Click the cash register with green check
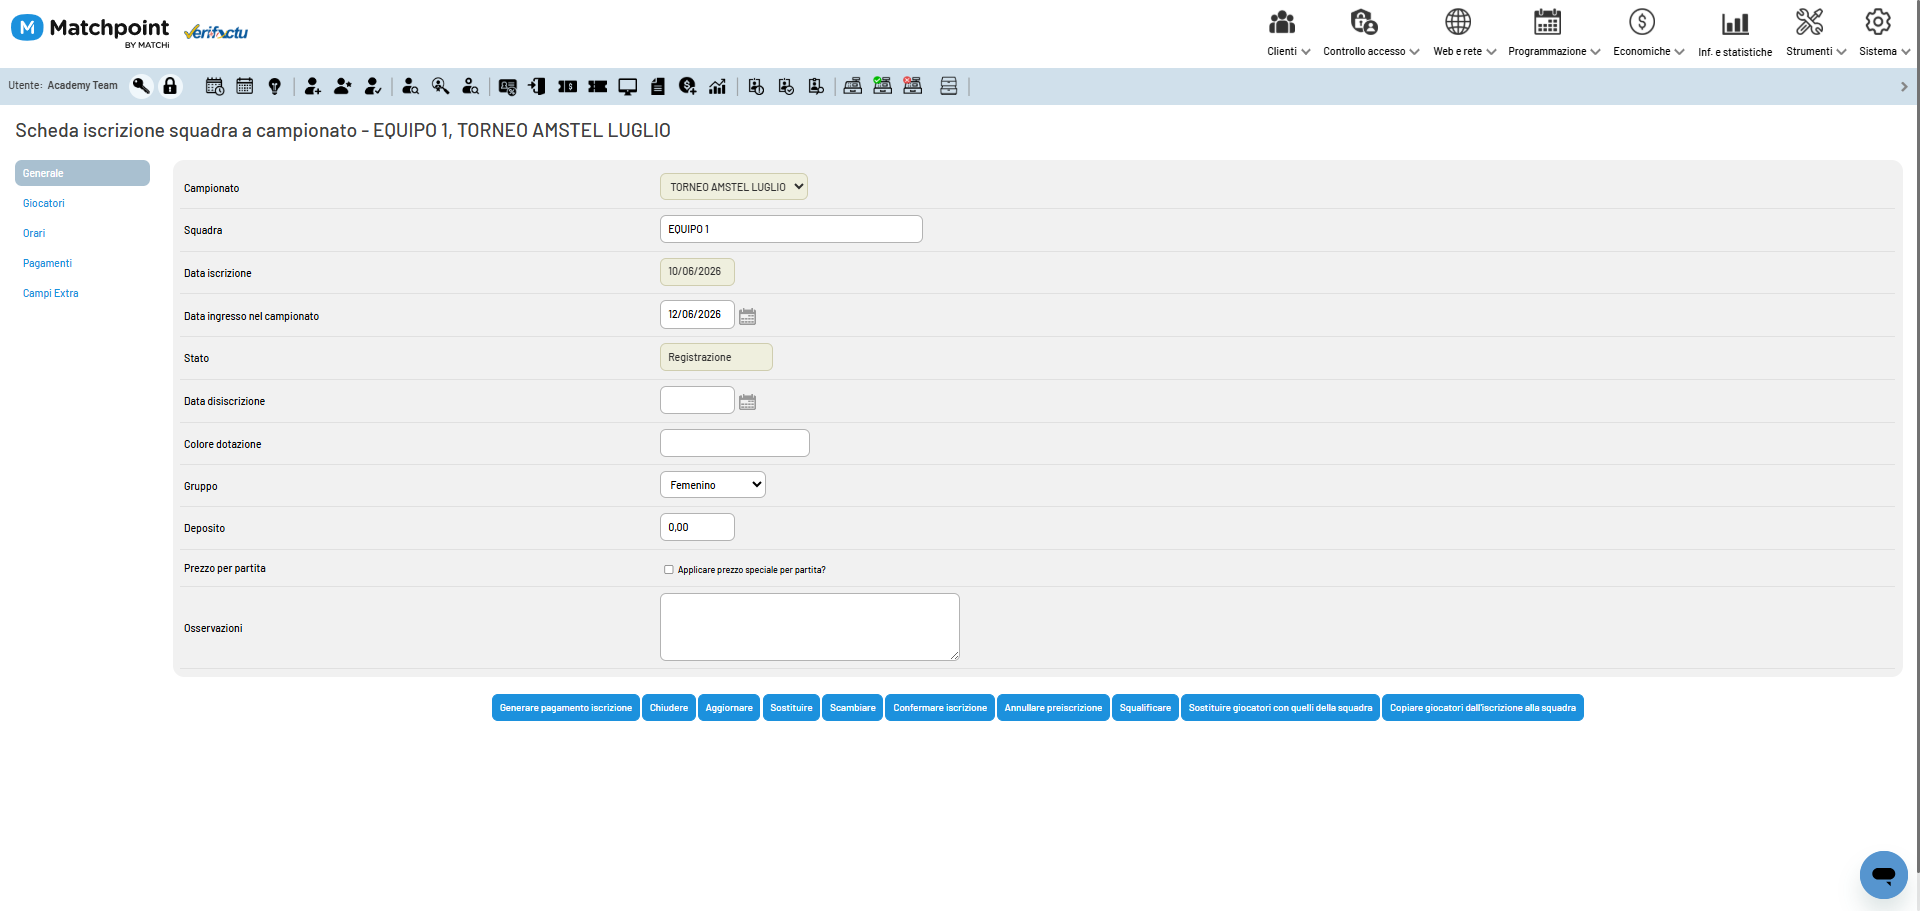1920x911 pixels. click(883, 86)
